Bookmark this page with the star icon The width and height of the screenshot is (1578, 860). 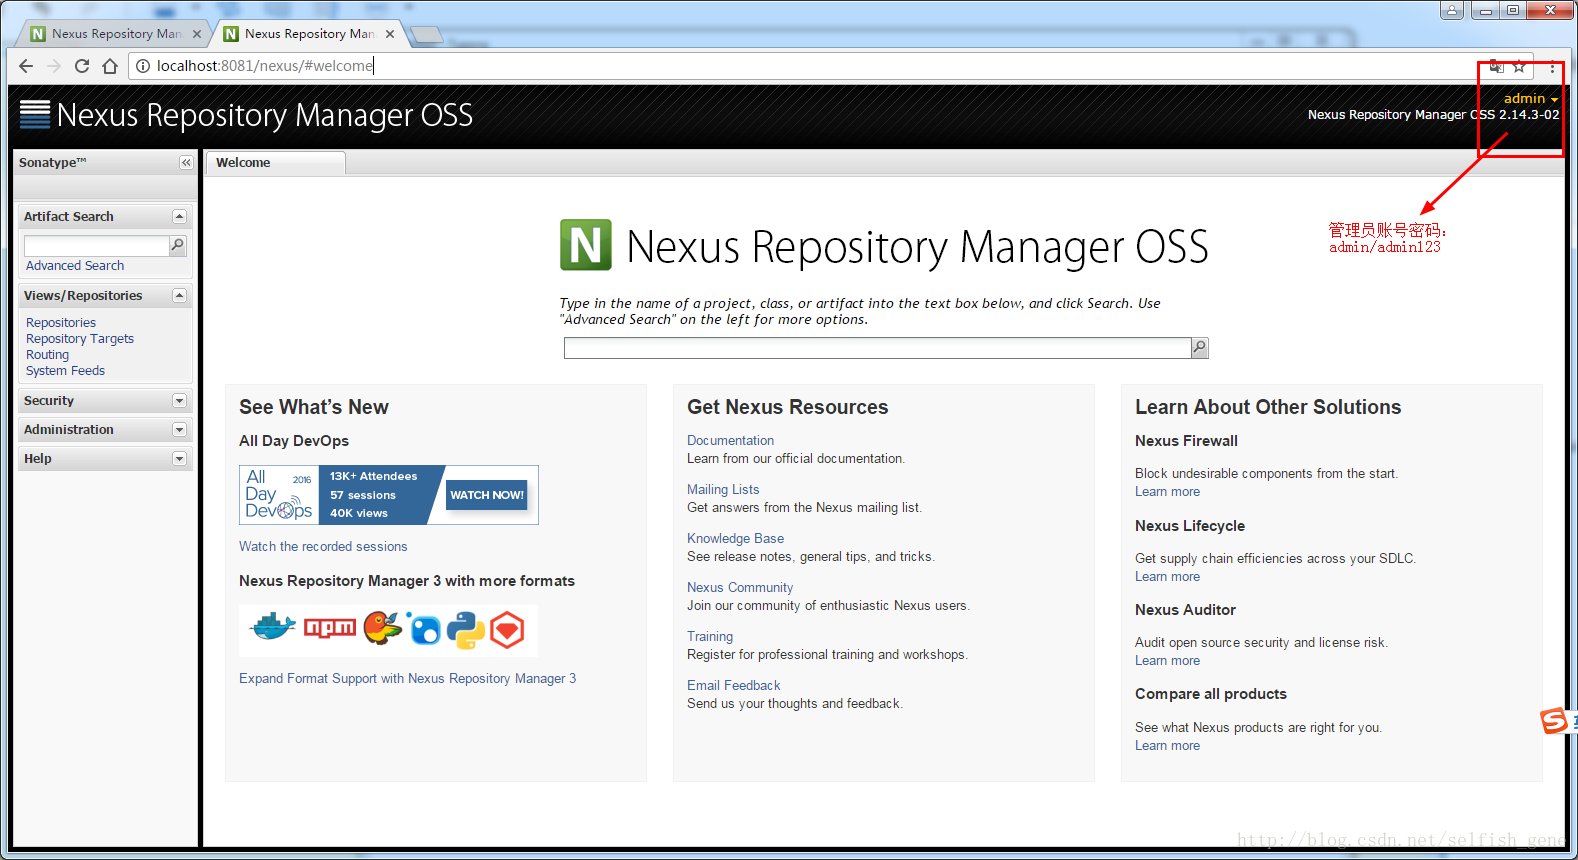click(x=1519, y=66)
